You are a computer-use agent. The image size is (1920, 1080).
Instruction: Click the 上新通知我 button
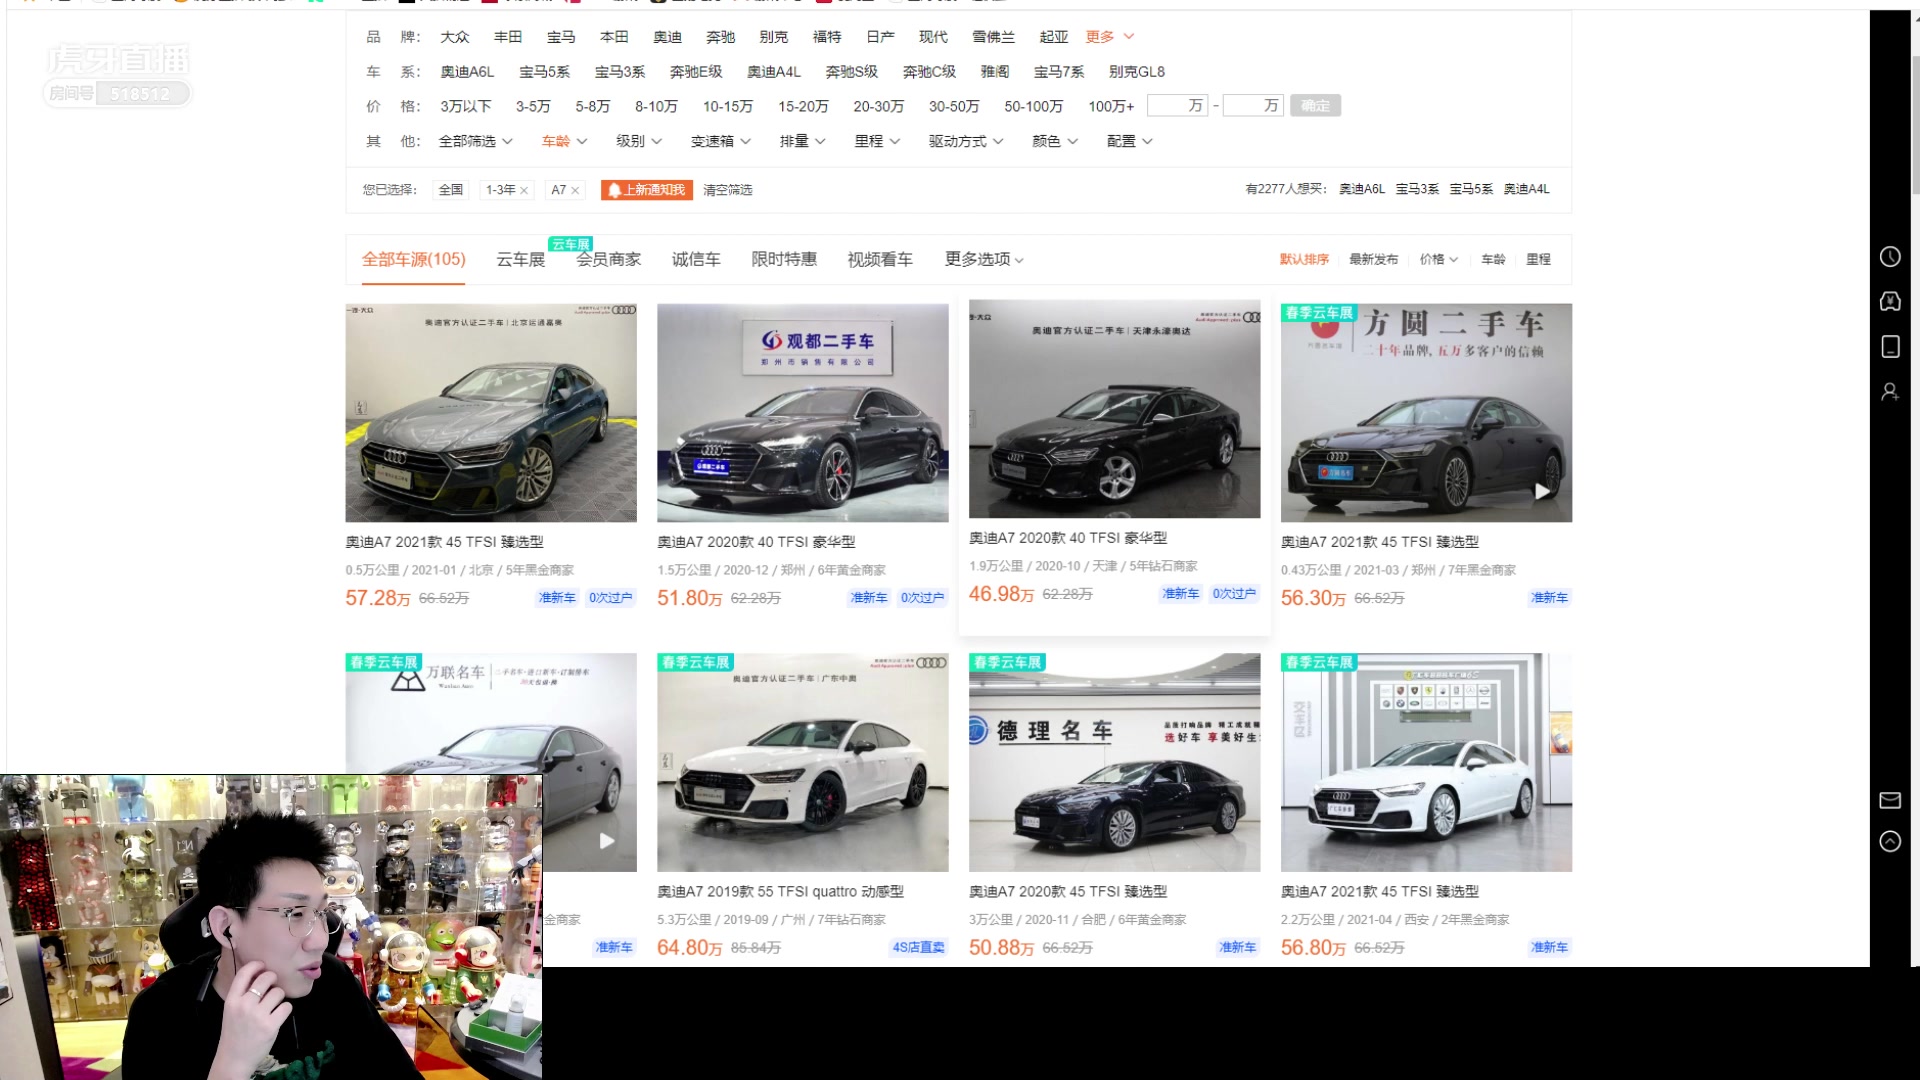click(x=647, y=190)
